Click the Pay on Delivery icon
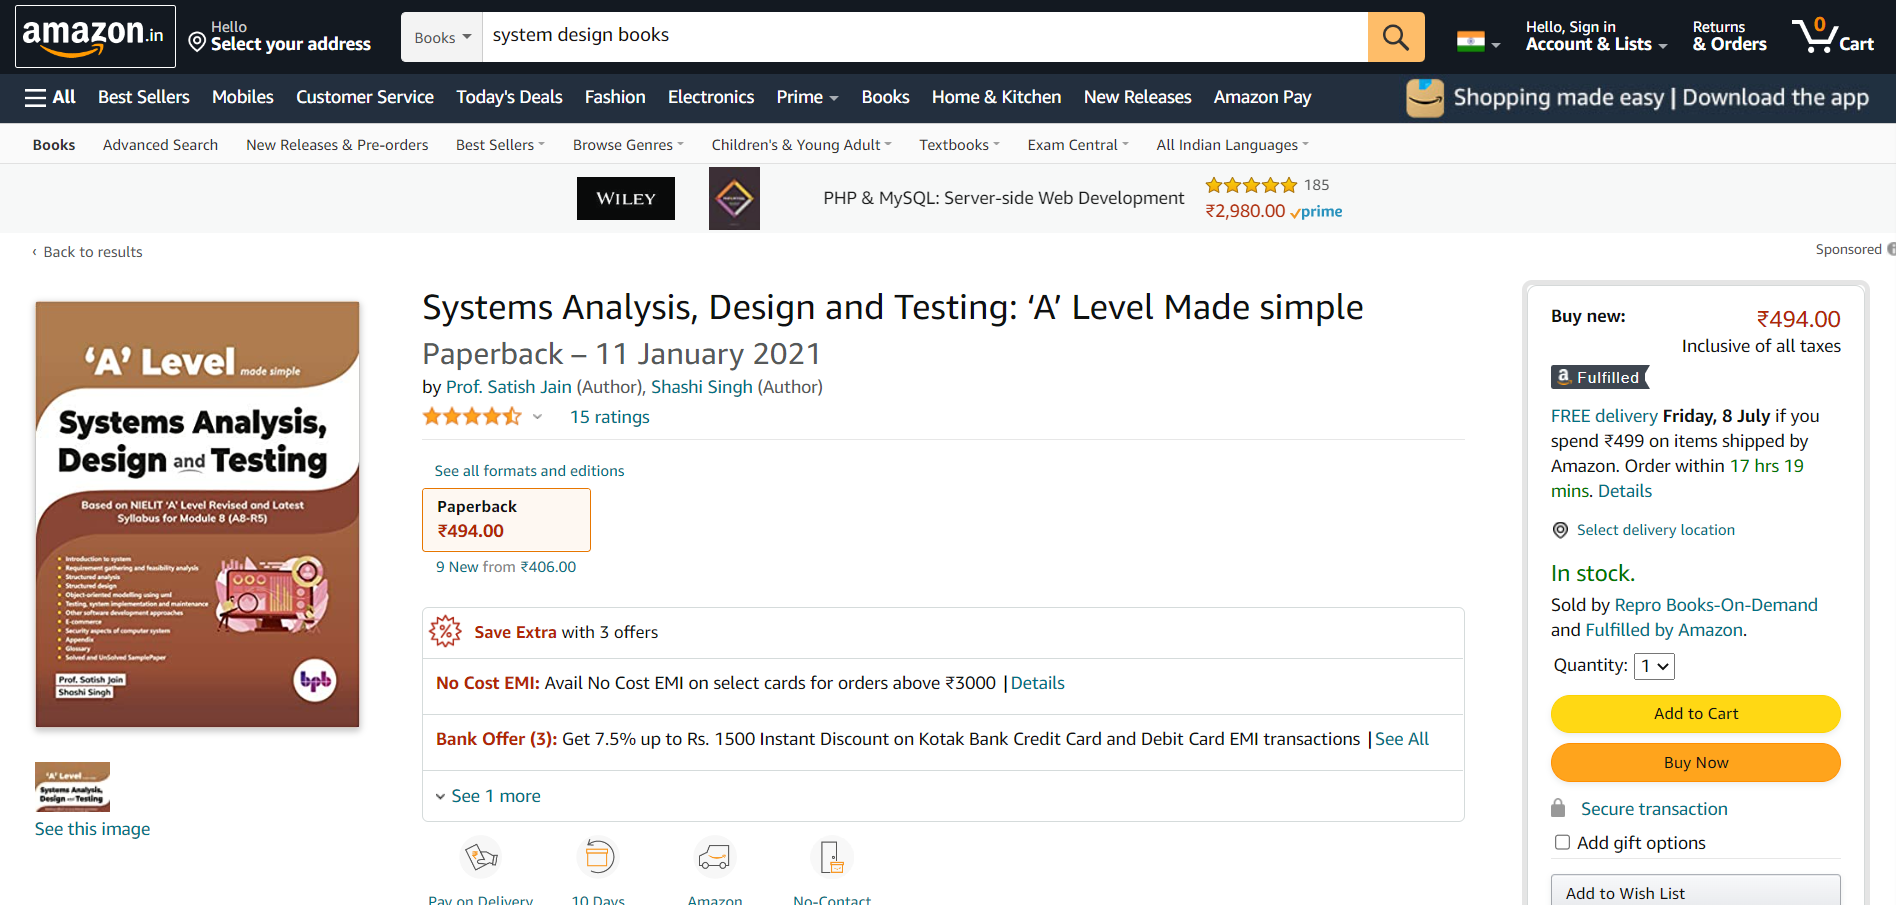The height and width of the screenshot is (905, 1896). (481, 857)
